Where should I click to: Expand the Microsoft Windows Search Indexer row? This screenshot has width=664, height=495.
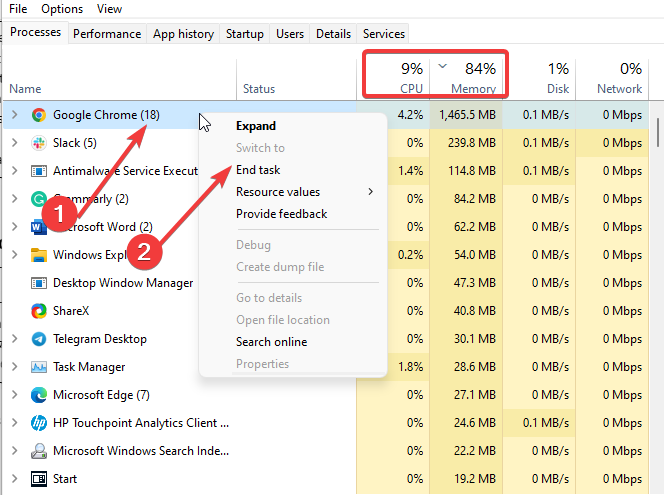(14, 451)
